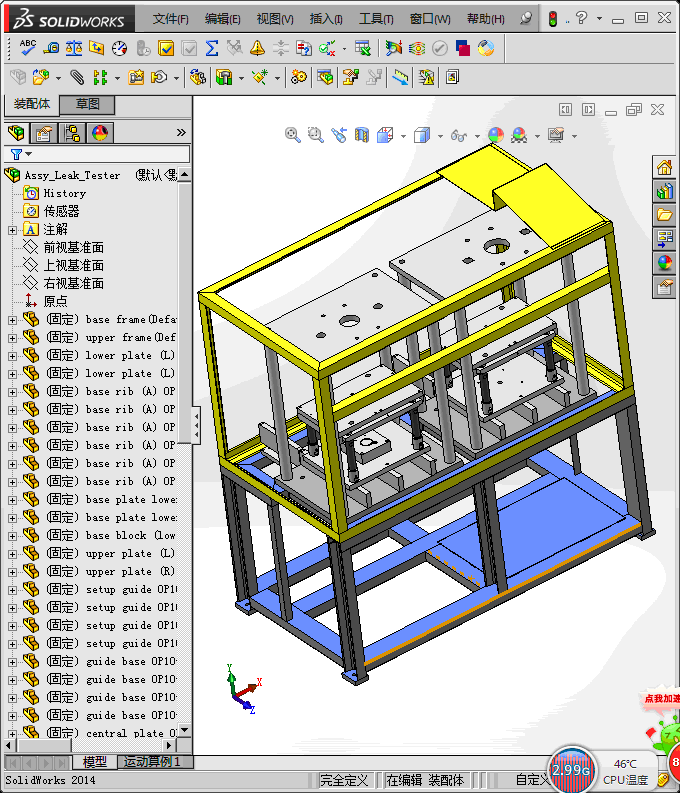This screenshot has height=793, width=680.
Task: Click the yellow warning bell icon
Action: tap(257, 48)
